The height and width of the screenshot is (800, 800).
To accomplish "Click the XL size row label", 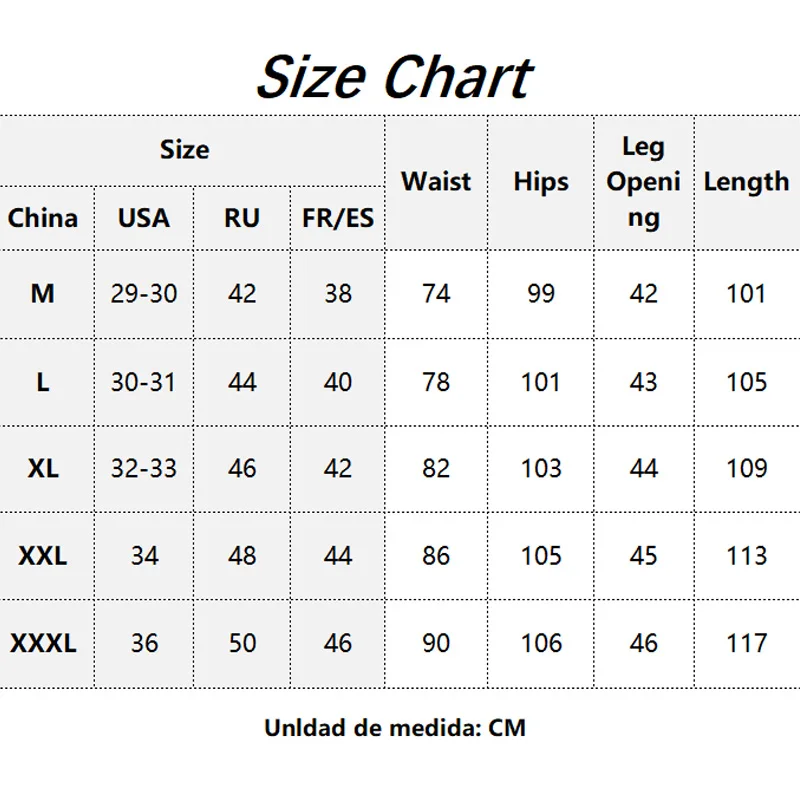I will (x=43, y=468).
